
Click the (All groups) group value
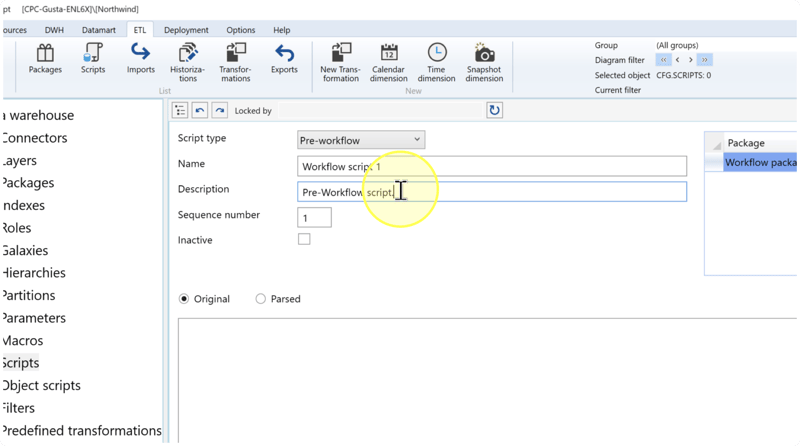(x=677, y=45)
